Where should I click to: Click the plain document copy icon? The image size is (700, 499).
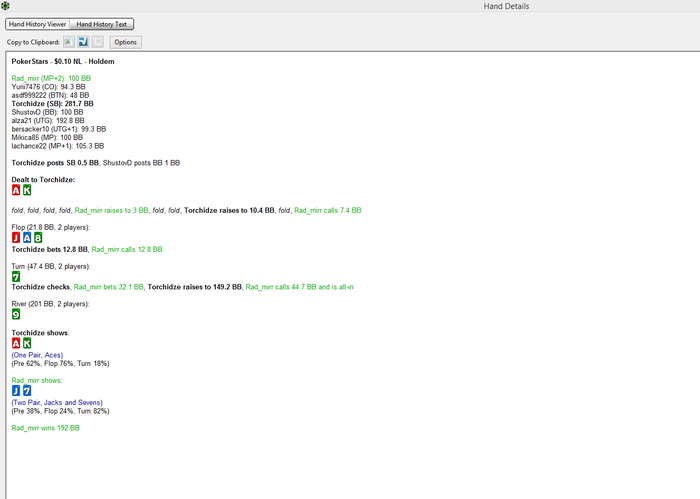click(98, 42)
